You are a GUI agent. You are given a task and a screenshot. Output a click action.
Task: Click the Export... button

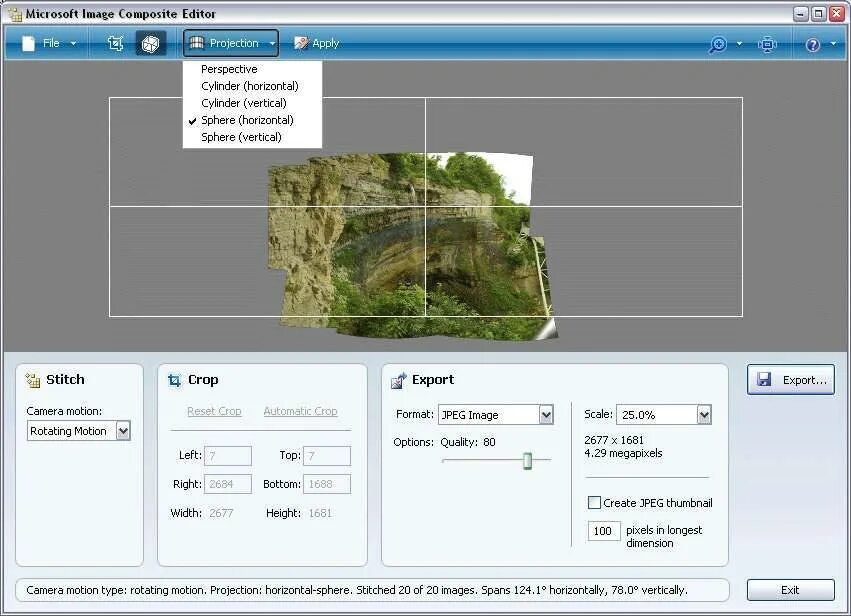pyautogui.click(x=791, y=380)
